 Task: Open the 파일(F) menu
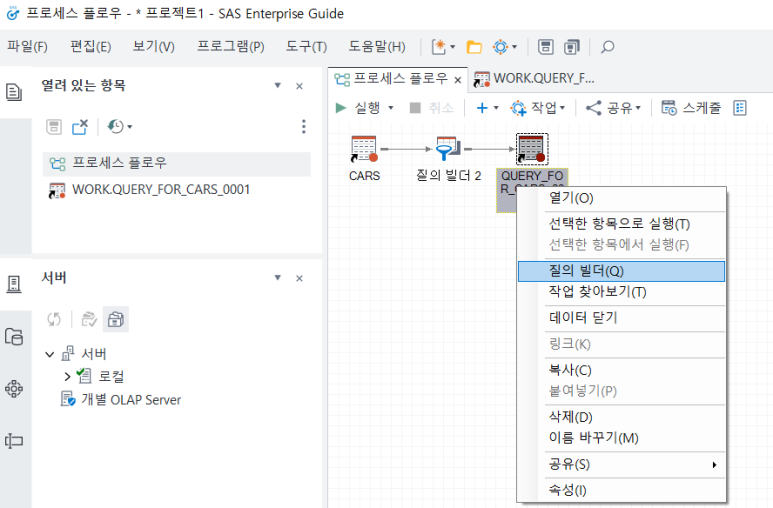click(27, 47)
